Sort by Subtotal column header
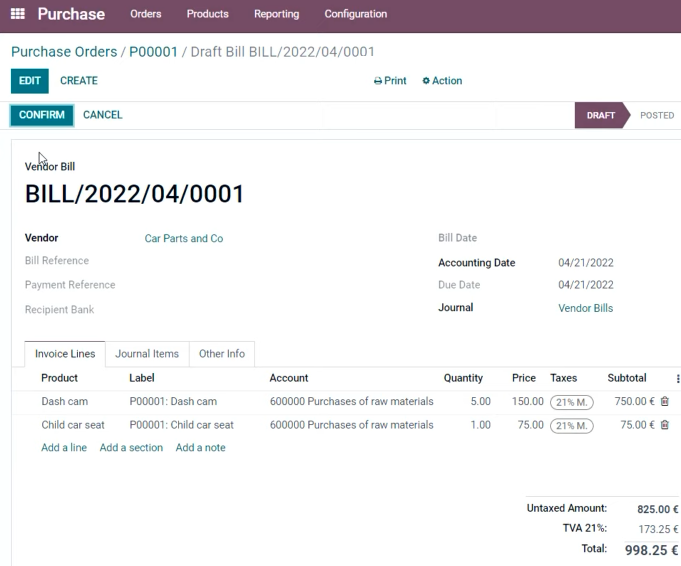Screen dimensions: 681x566 [627, 378]
